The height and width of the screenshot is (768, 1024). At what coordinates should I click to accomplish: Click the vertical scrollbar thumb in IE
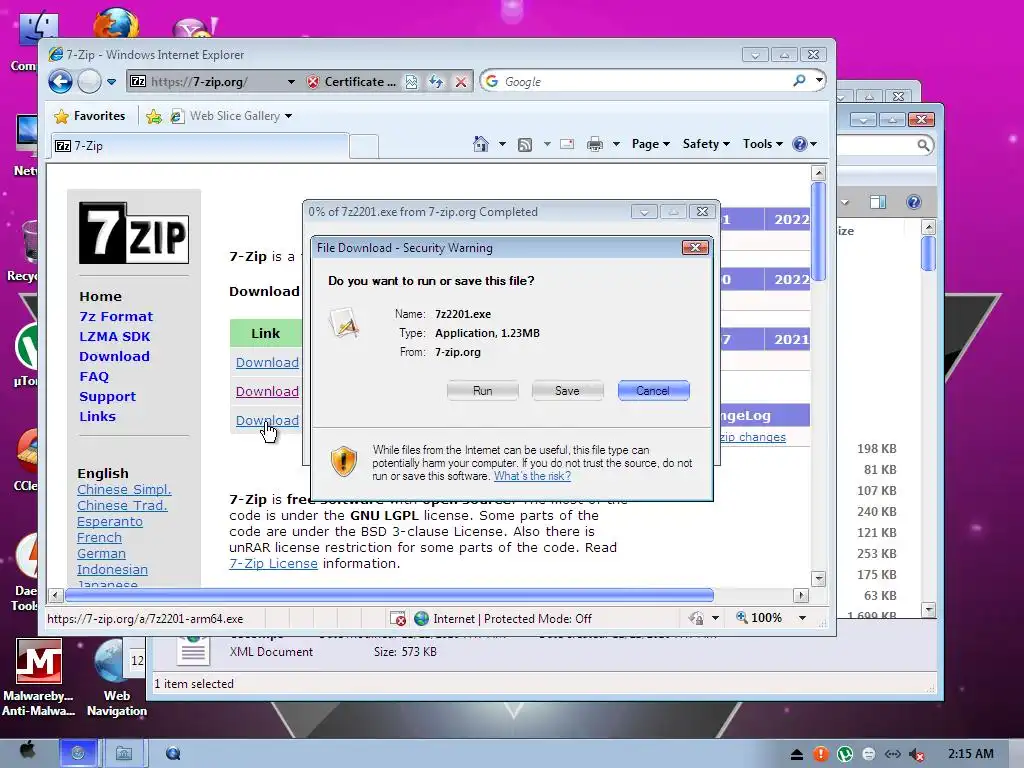click(818, 232)
